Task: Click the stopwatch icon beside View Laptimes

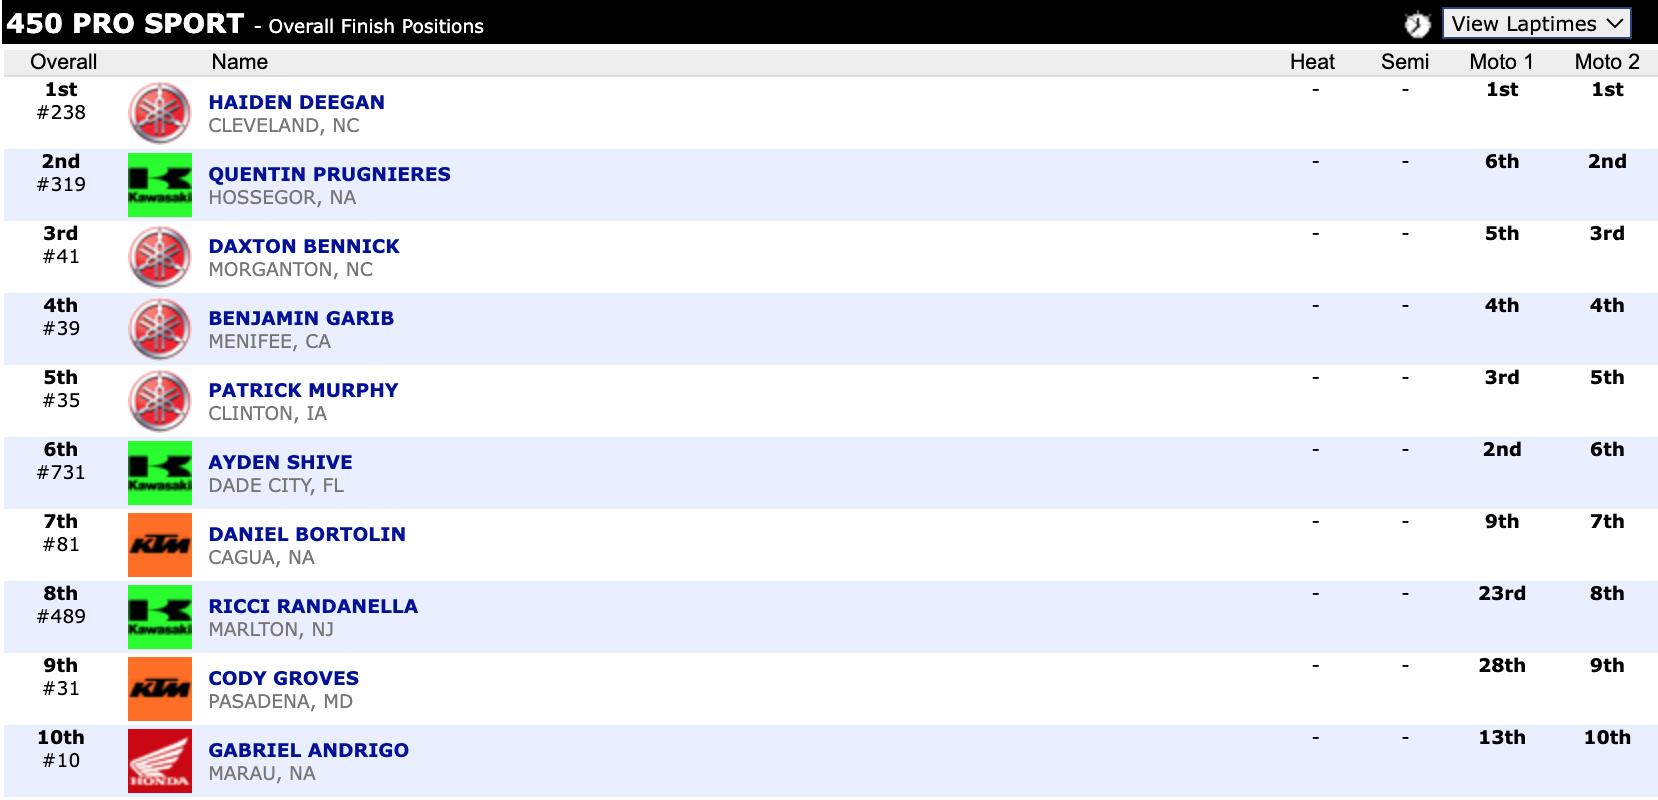Action: click(1417, 24)
